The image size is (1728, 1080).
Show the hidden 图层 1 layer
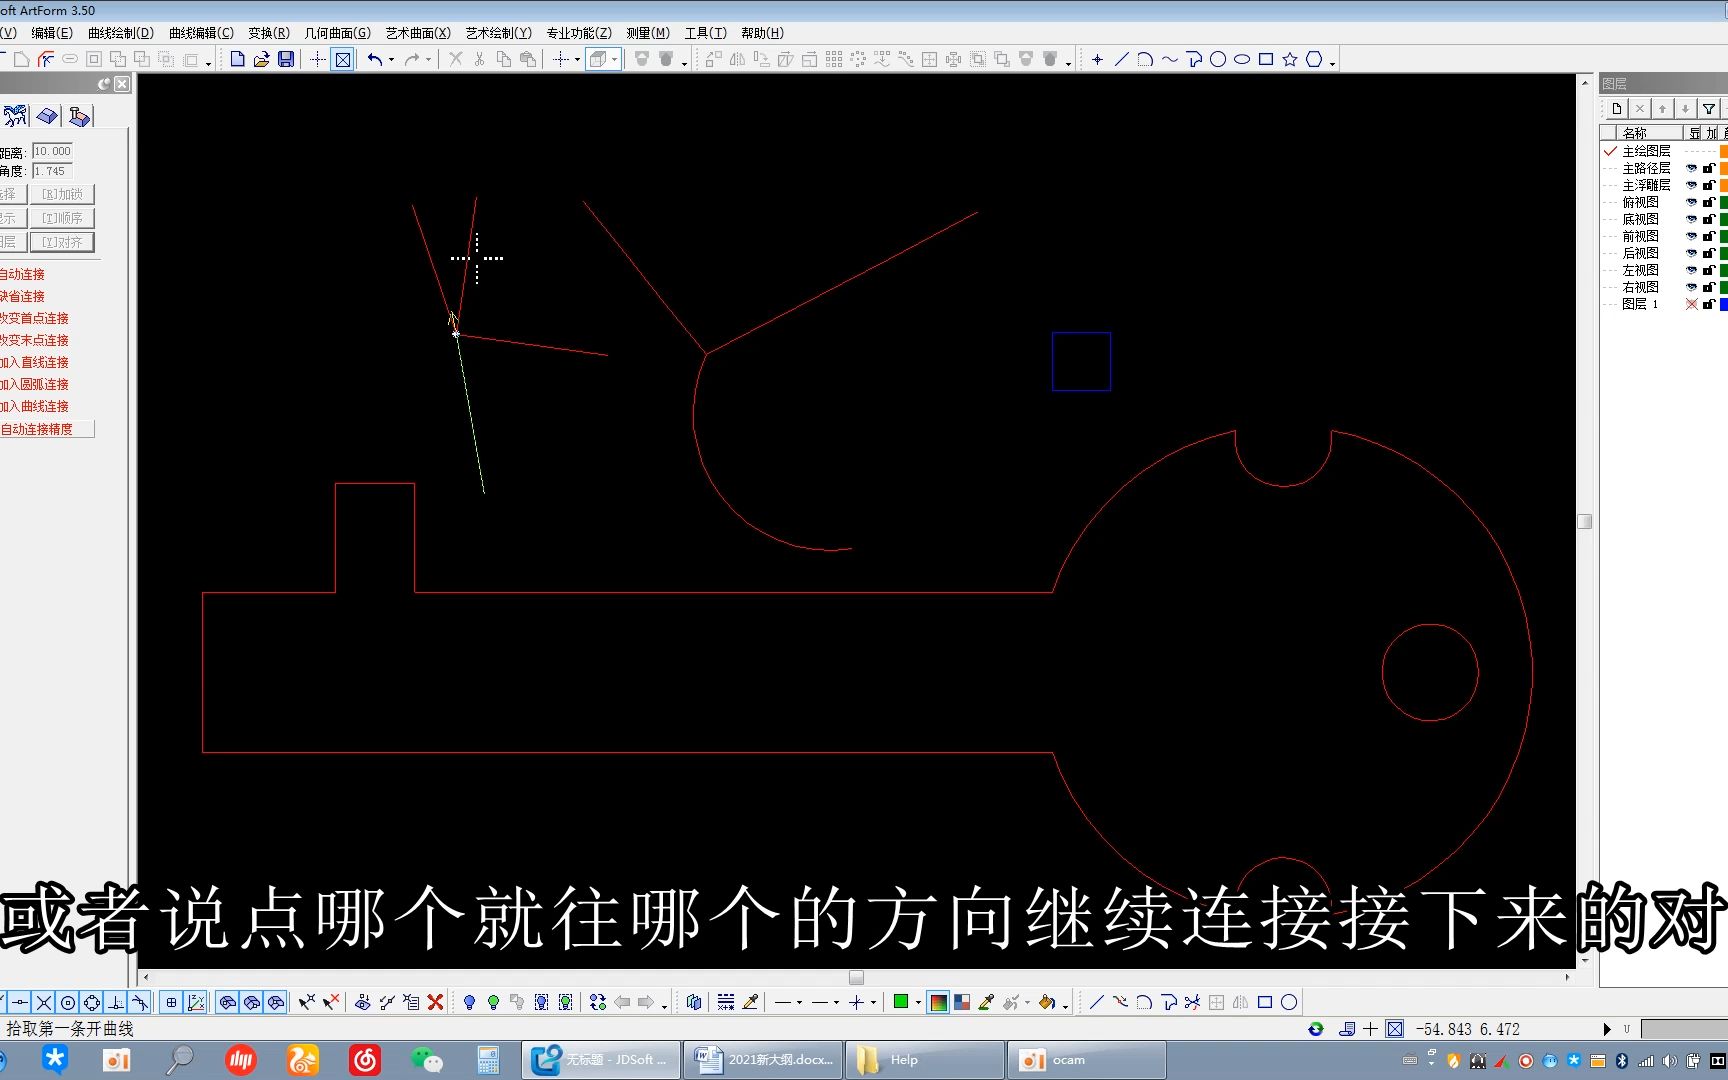(x=1691, y=303)
